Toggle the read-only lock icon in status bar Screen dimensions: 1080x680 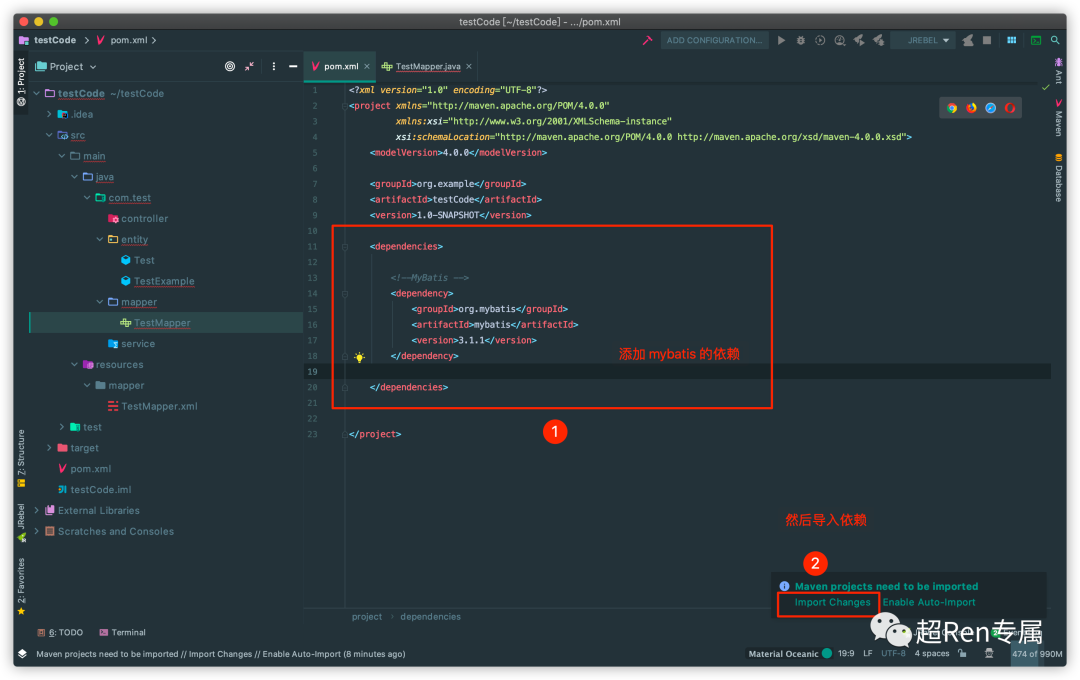pos(962,654)
